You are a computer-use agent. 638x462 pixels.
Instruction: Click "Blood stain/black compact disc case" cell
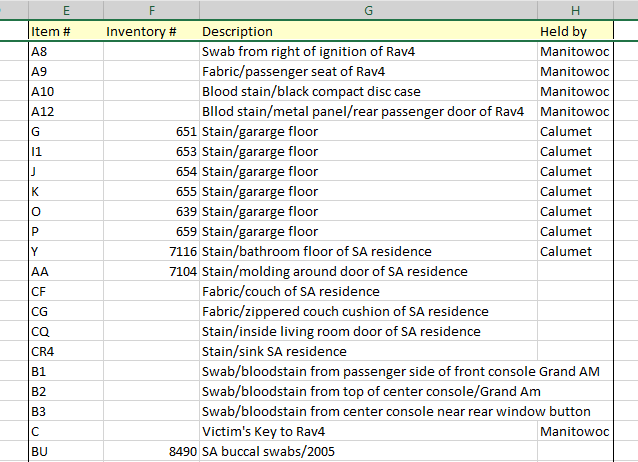pyautogui.click(x=368, y=91)
